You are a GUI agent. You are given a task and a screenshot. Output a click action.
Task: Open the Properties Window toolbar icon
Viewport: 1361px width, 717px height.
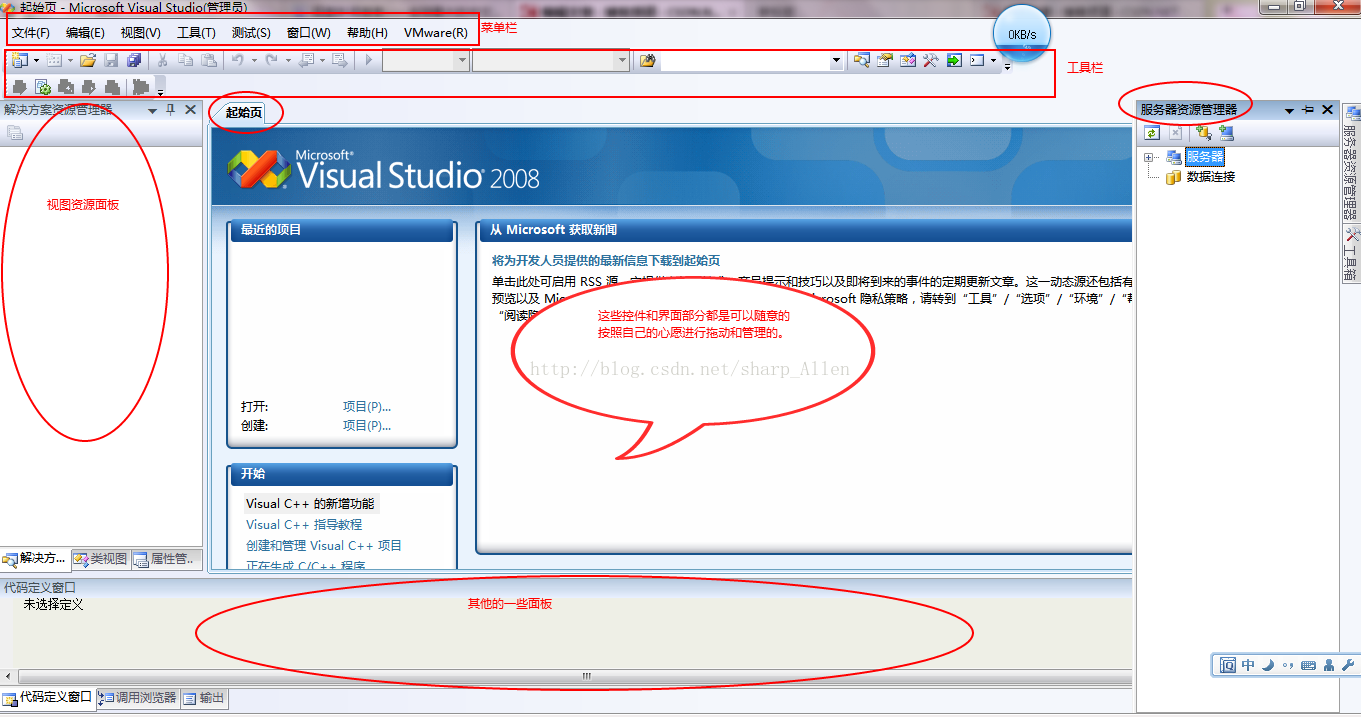(884, 60)
